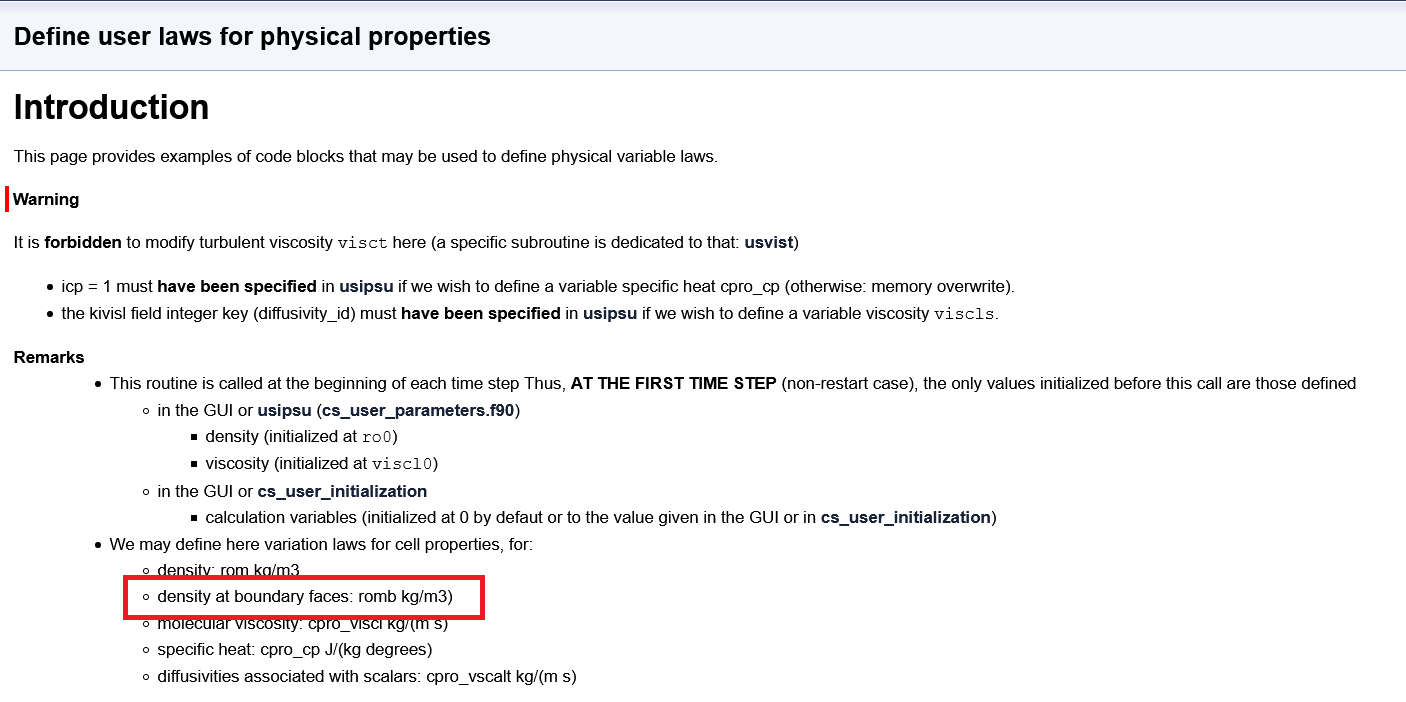This screenshot has height=702, width=1406.
Task: Click the bold 'AT THE FIRST TIME STEP' text
Action: 673,383
